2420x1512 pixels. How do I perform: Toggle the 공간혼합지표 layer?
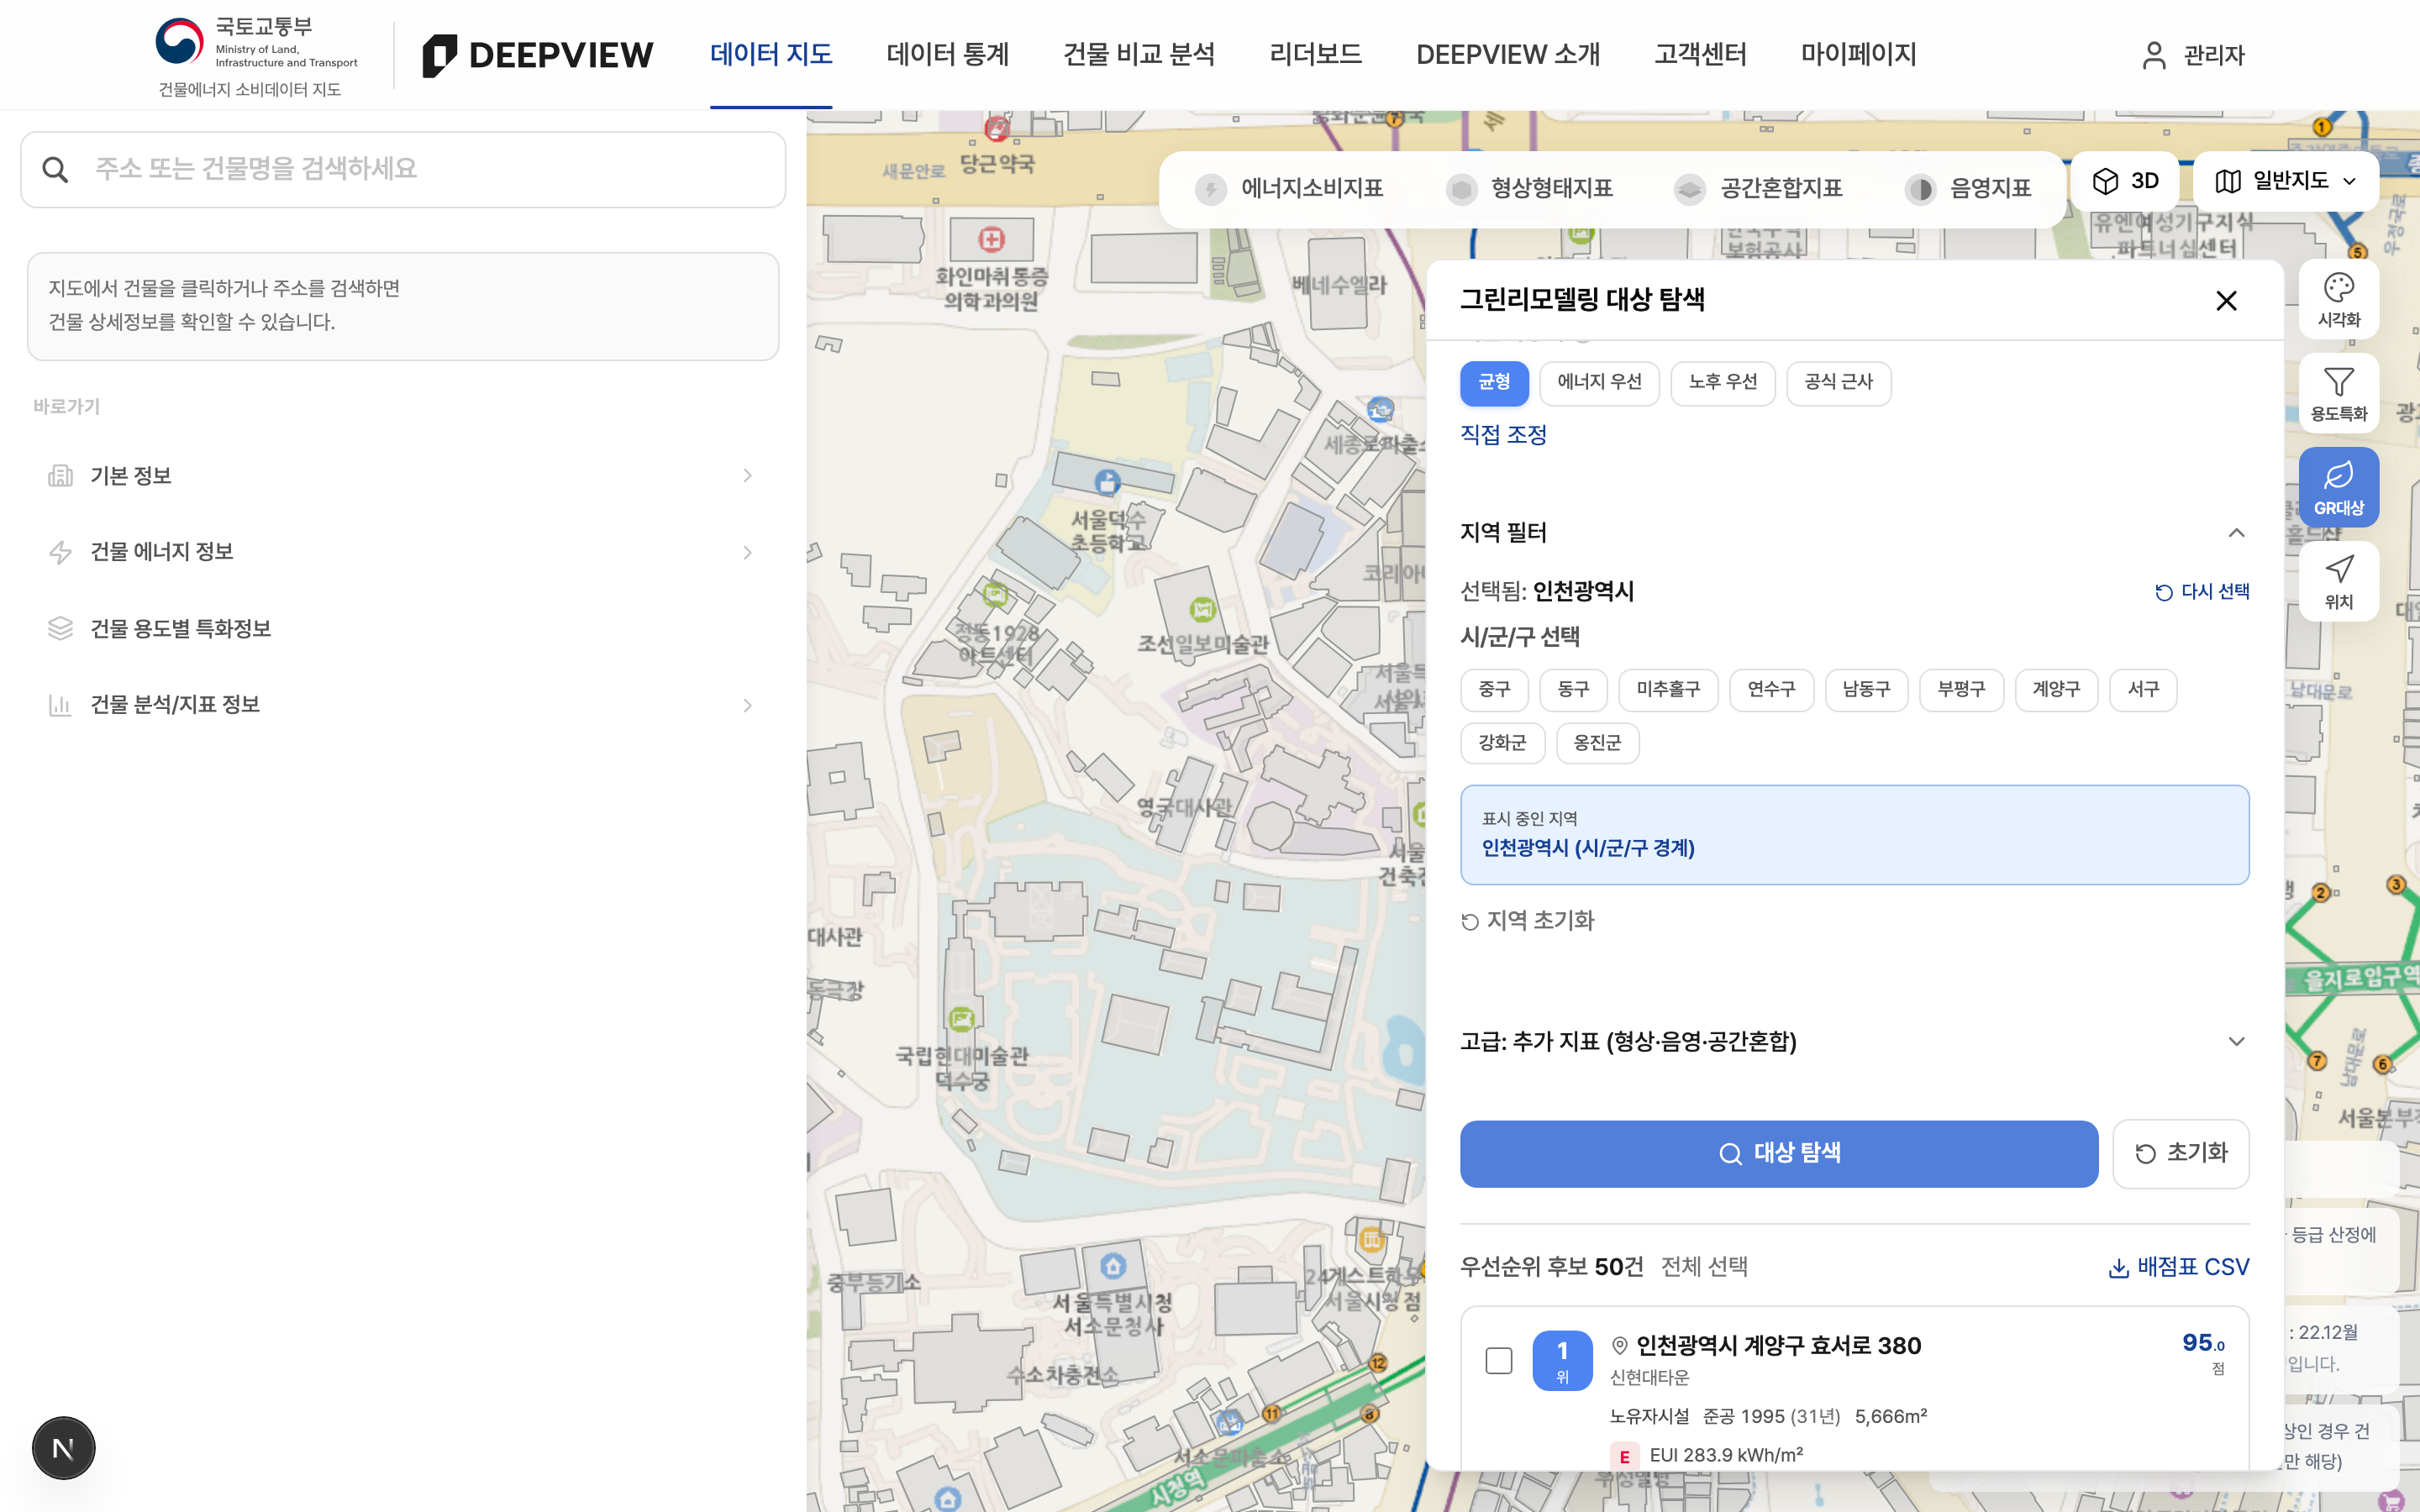click(1758, 189)
